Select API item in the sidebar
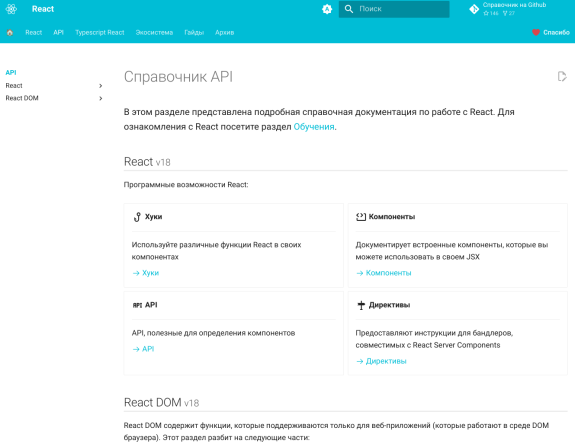This screenshot has height=447, width=575. coord(11,73)
